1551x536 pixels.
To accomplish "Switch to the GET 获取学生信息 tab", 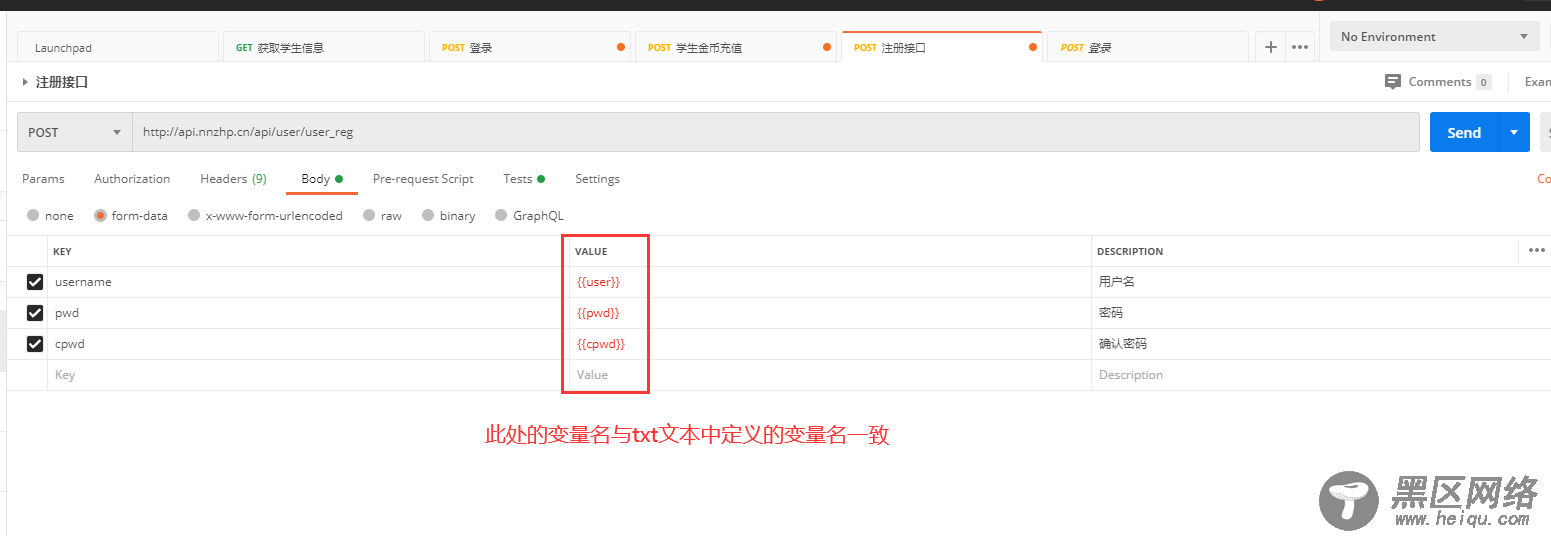I will click(x=323, y=47).
